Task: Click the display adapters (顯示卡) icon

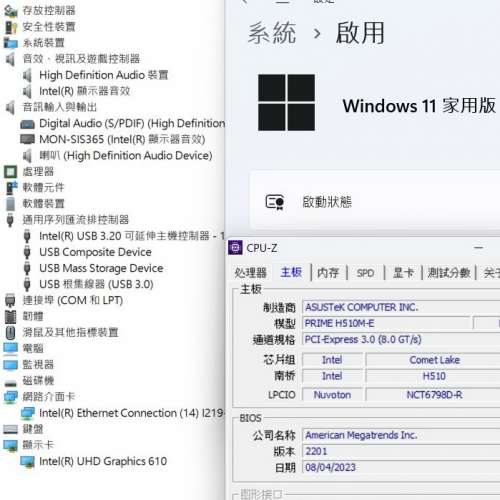Action: [x=11, y=445]
